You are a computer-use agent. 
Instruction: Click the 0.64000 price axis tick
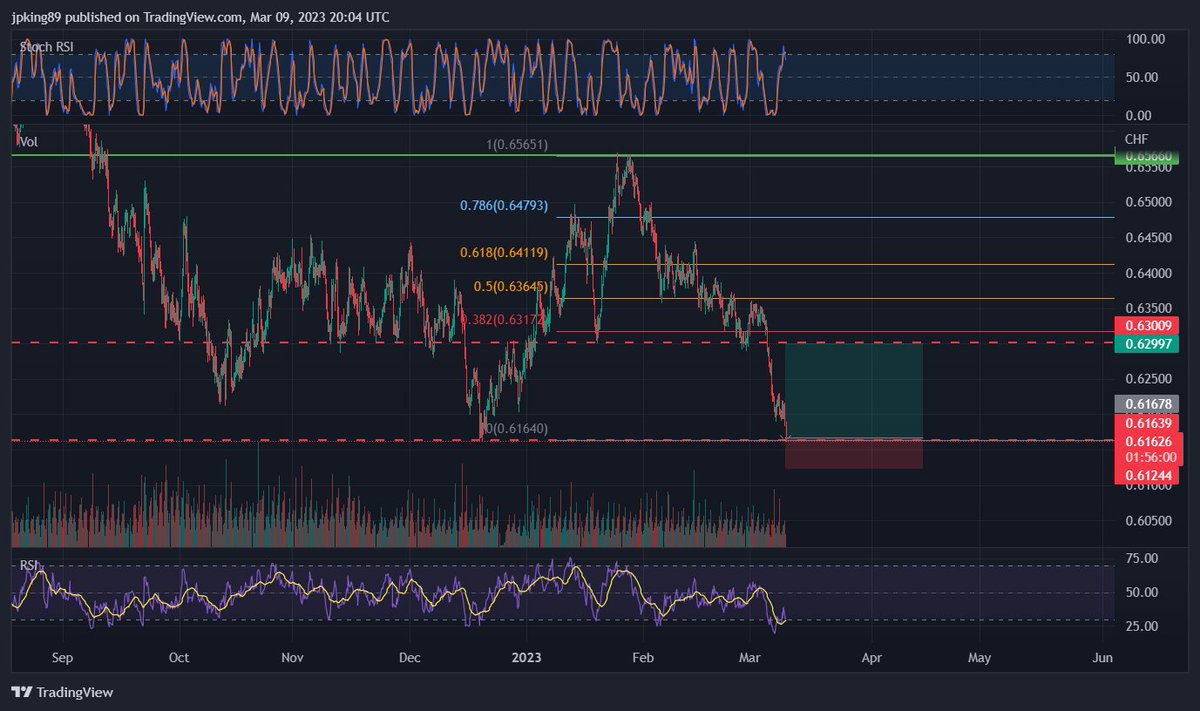[x=1149, y=273]
